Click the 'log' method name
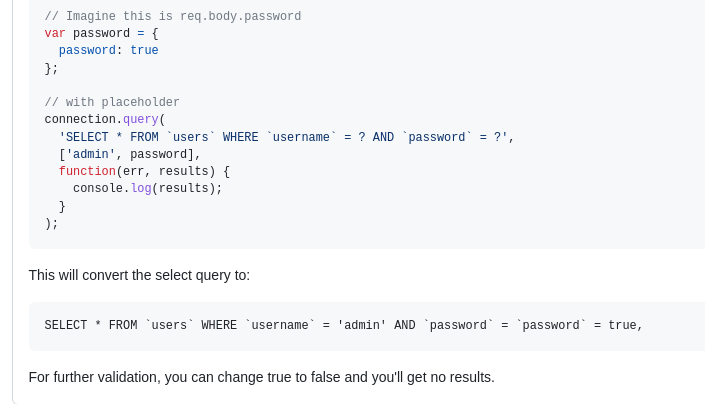Image resolution: width=705 pixels, height=404 pixels. click(141, 188)
